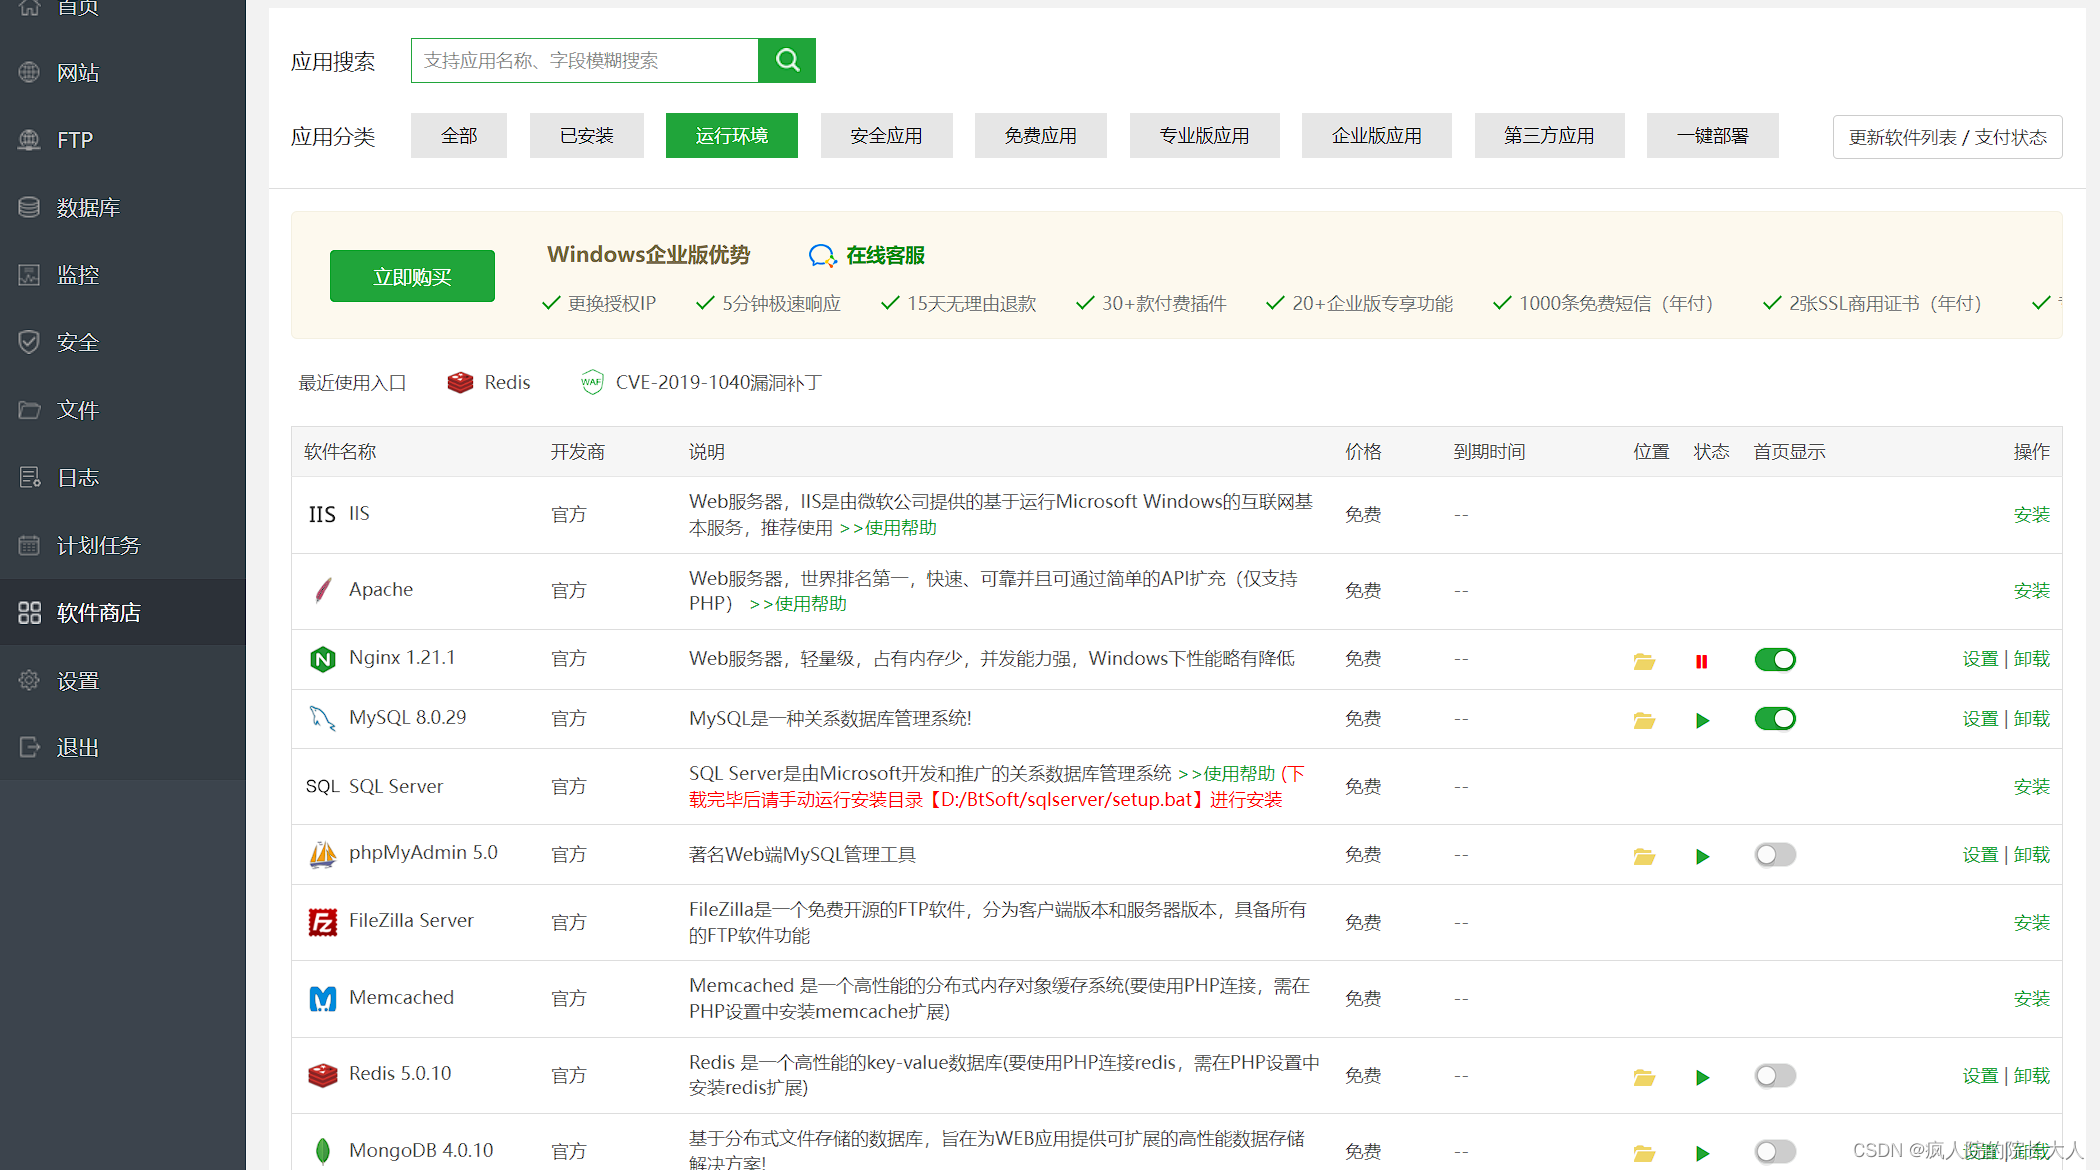
Task: Select the 免费应用 category tab
Action: pos(1041,136)
